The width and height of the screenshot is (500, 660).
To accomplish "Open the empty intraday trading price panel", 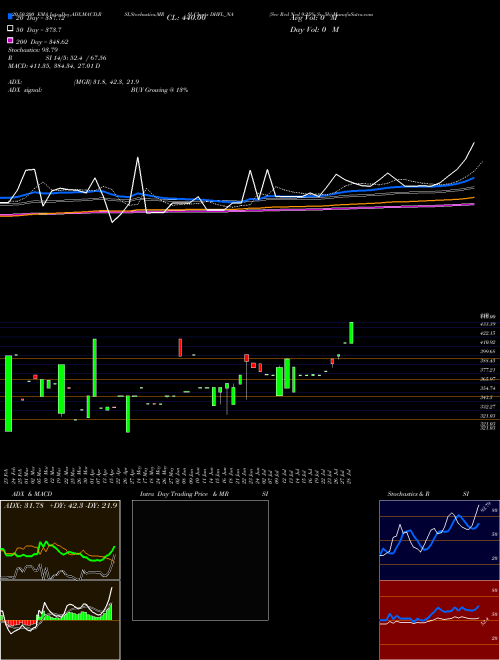I will click(x=200, y=560).
